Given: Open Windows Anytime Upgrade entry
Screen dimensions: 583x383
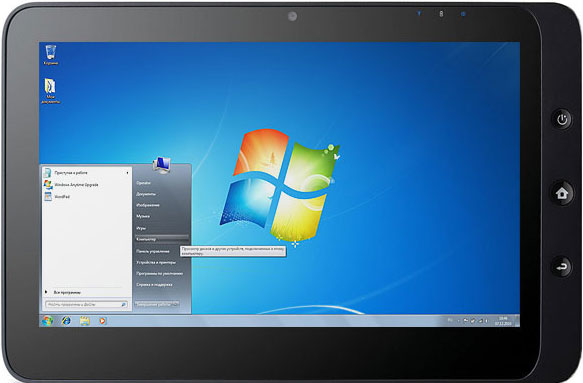Looking at the screenshot, I should (x=71, y=185).
